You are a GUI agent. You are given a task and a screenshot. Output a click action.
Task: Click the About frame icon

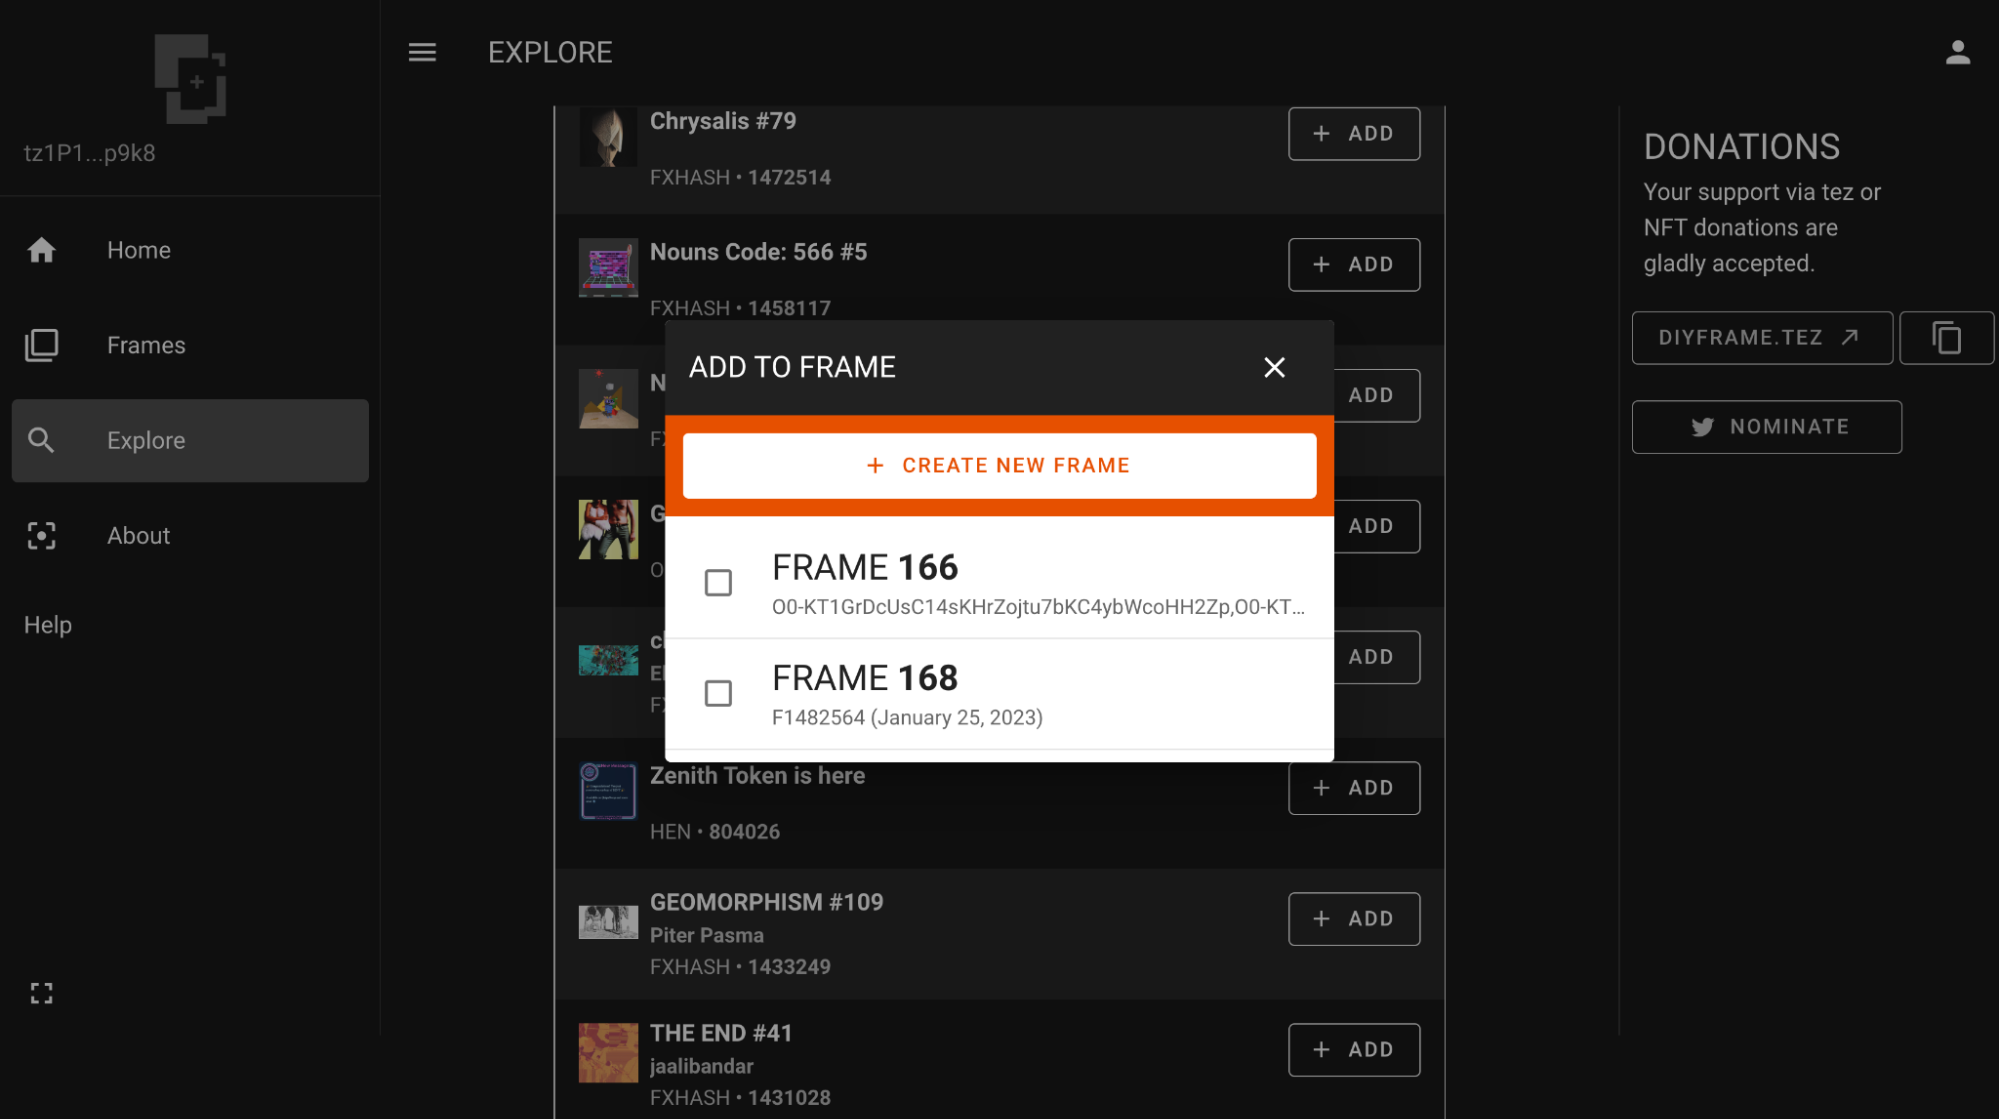(x=41, y=536)
